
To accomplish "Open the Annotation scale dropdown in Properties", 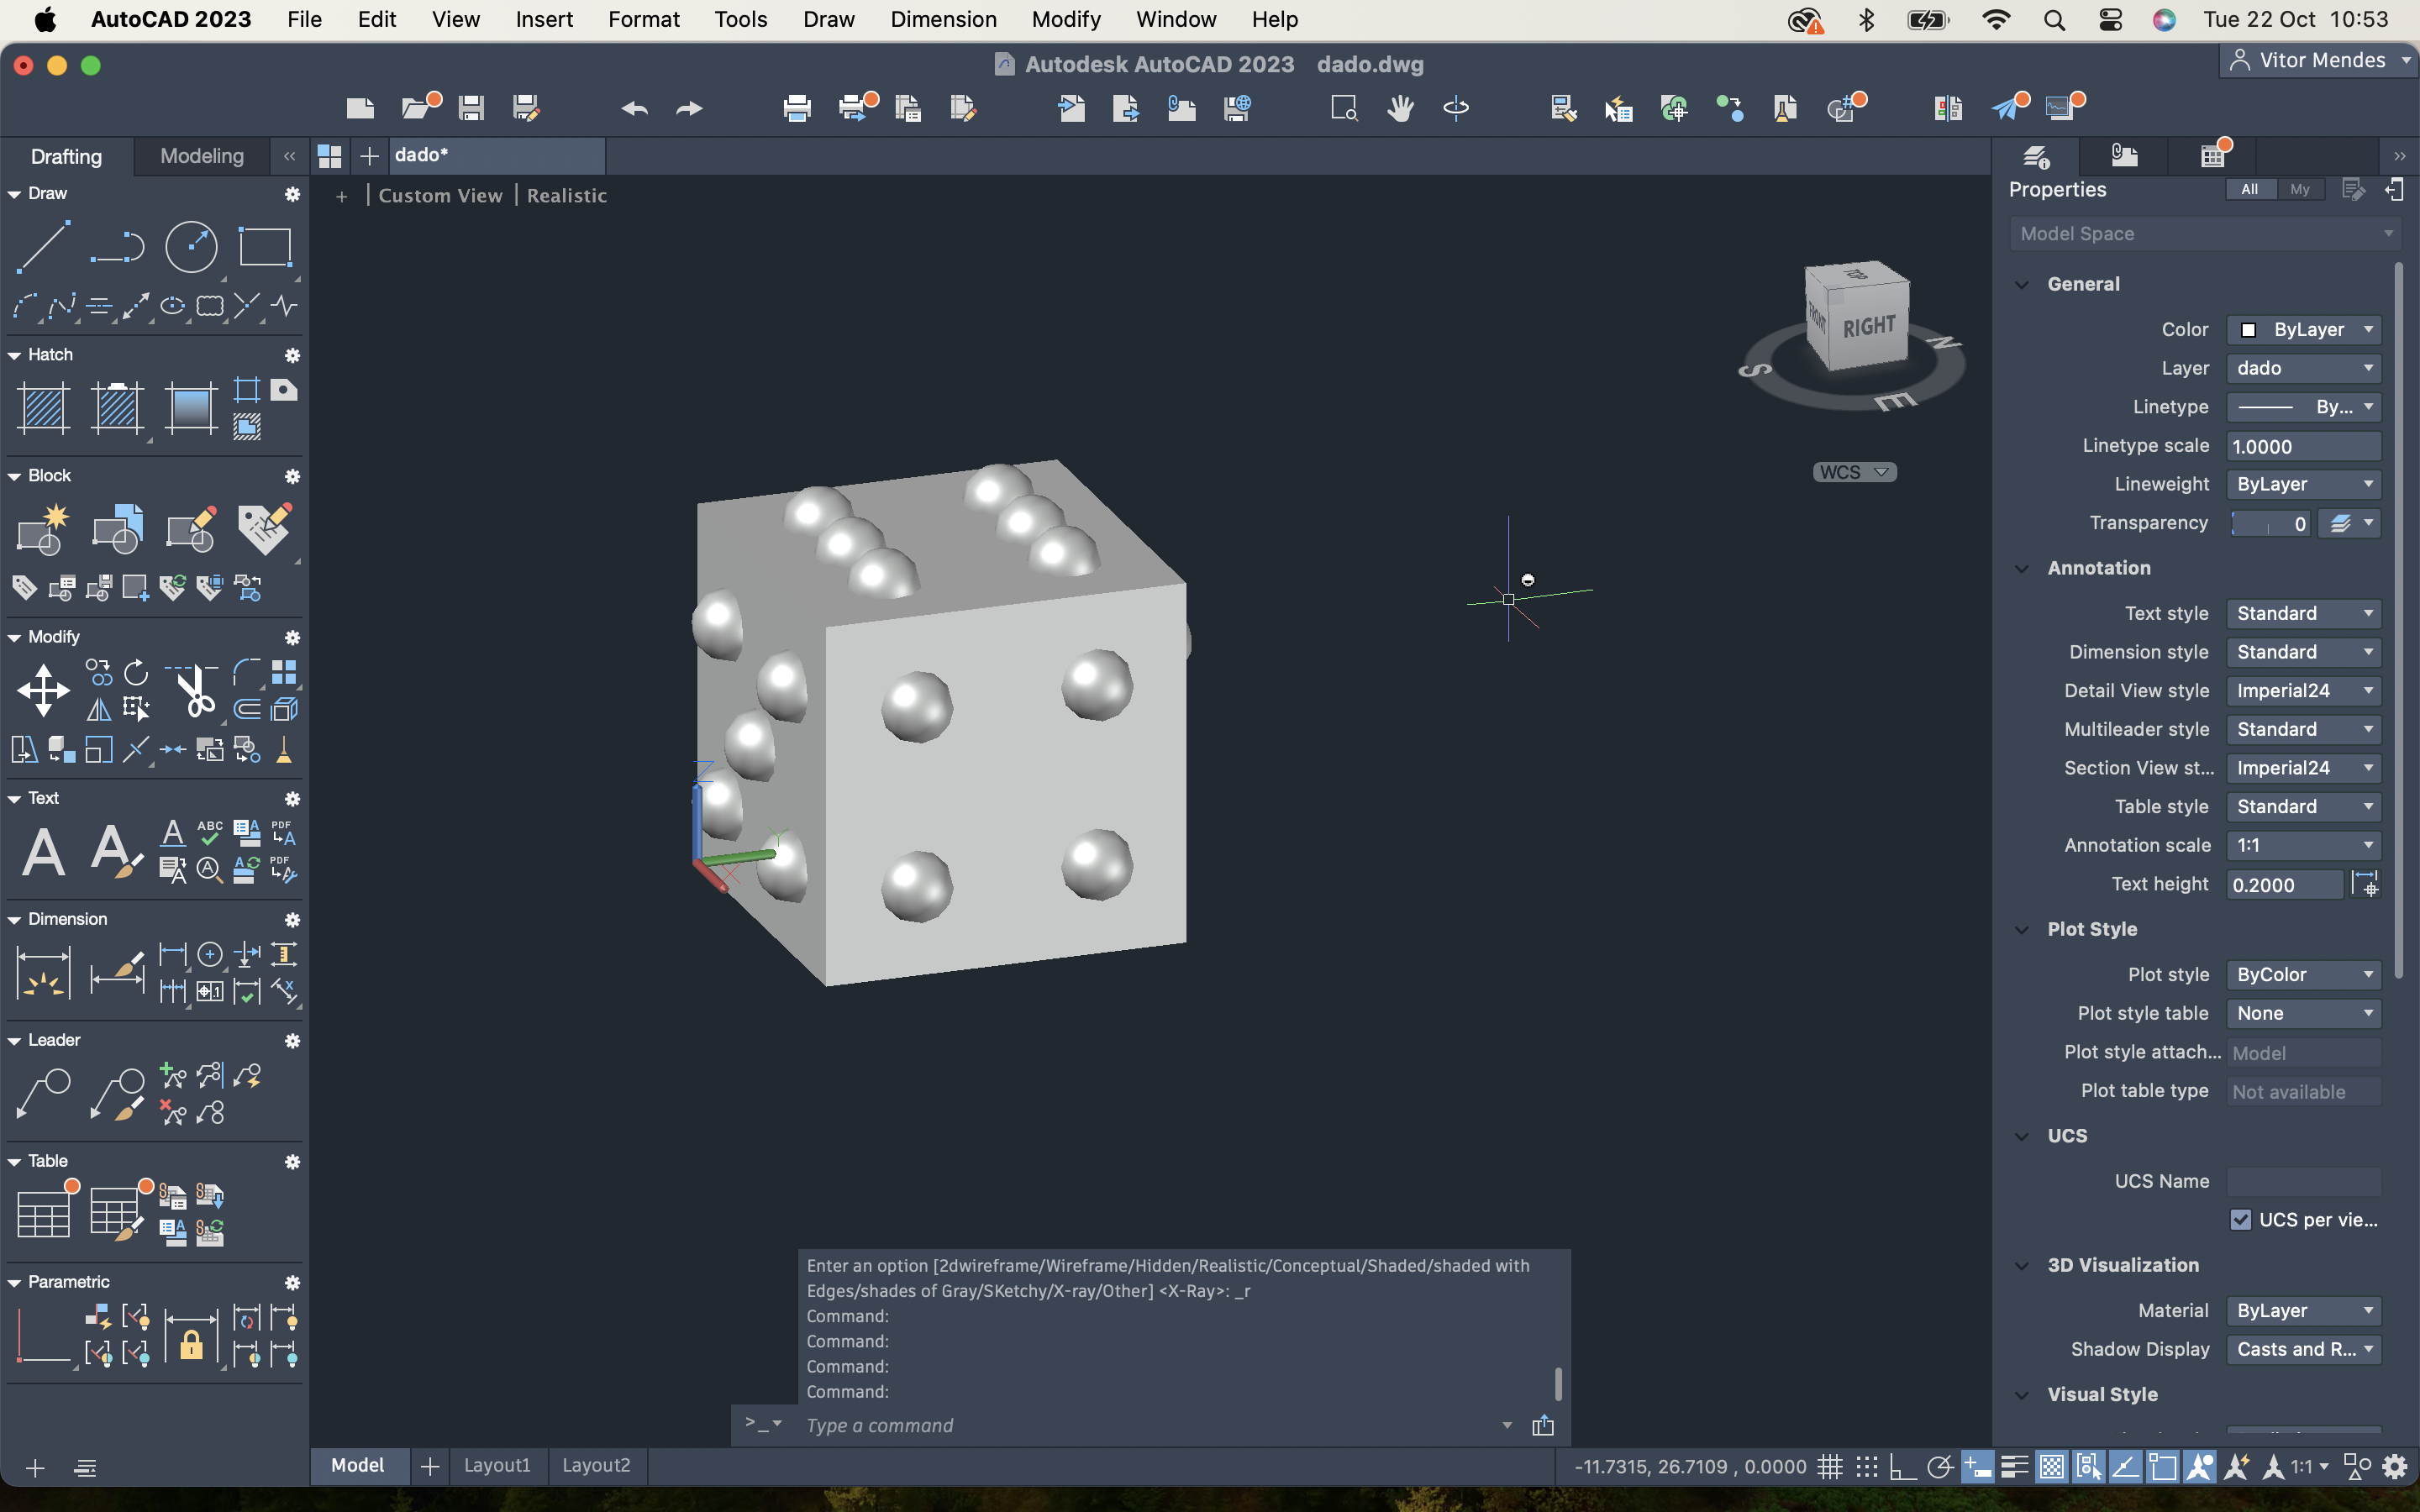I will click(x=2303, y=845).
